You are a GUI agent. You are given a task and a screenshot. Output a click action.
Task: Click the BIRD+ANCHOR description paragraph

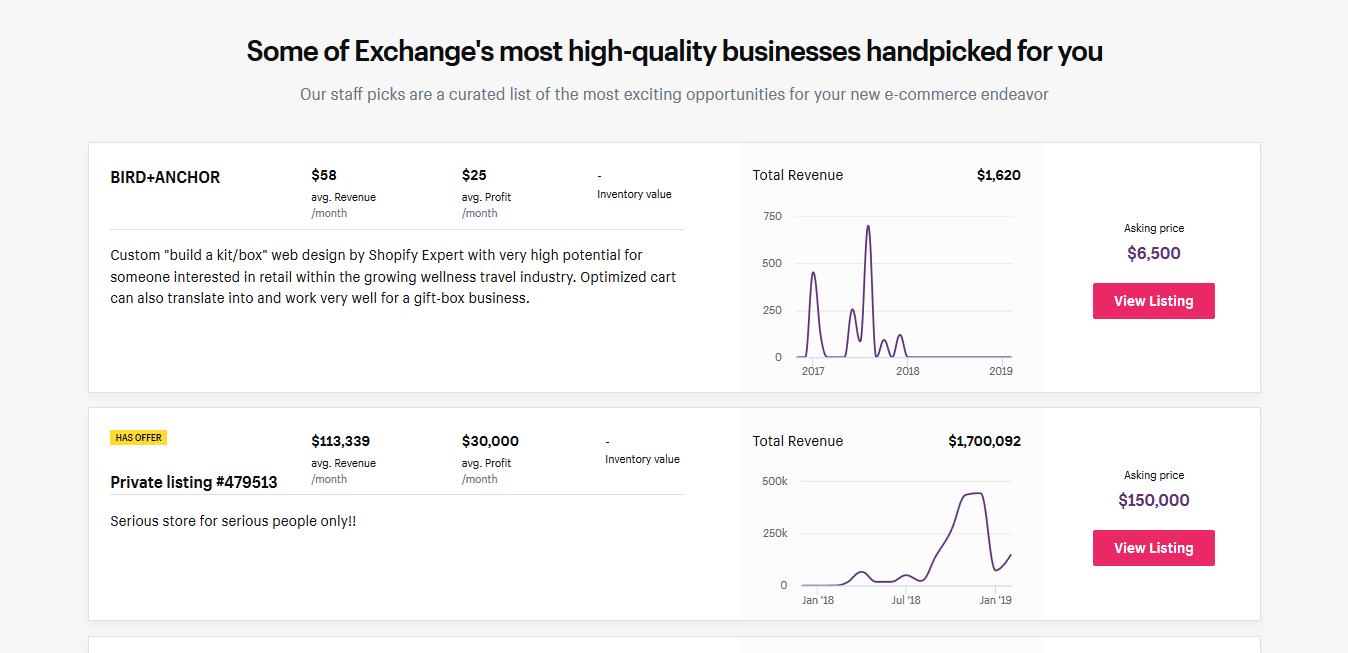[396, 277]
